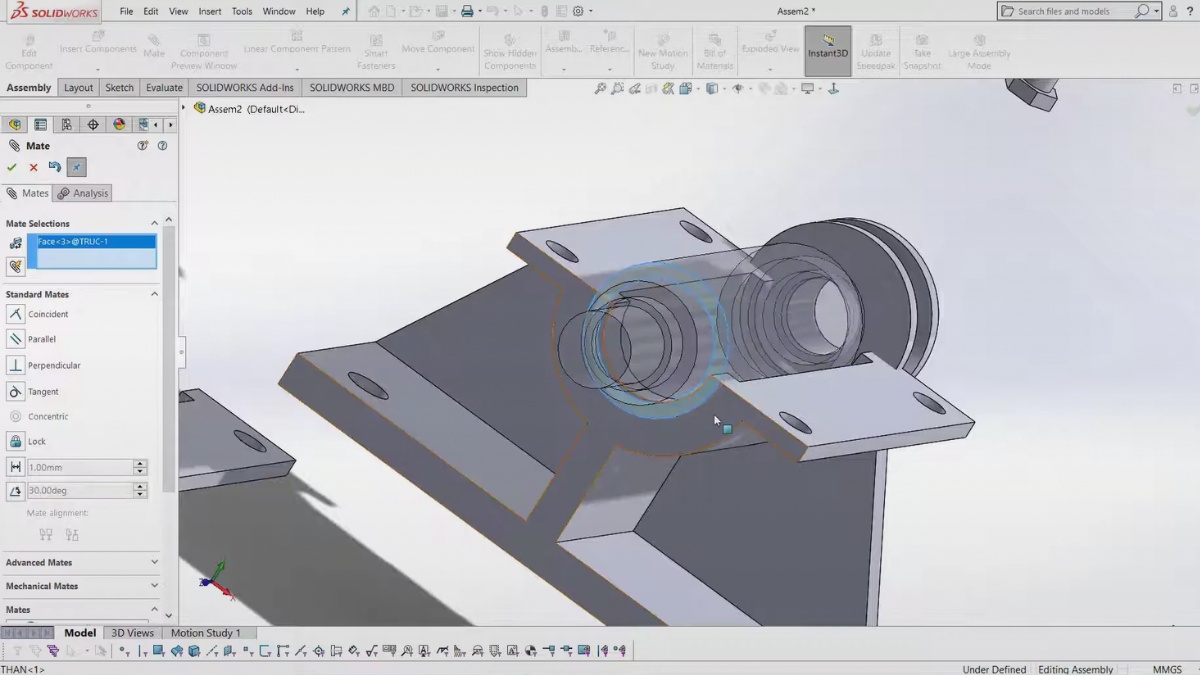The image size is (1200, 675).
Task: Click the Print icon in quick access toolbar
Action: (466, 11)
